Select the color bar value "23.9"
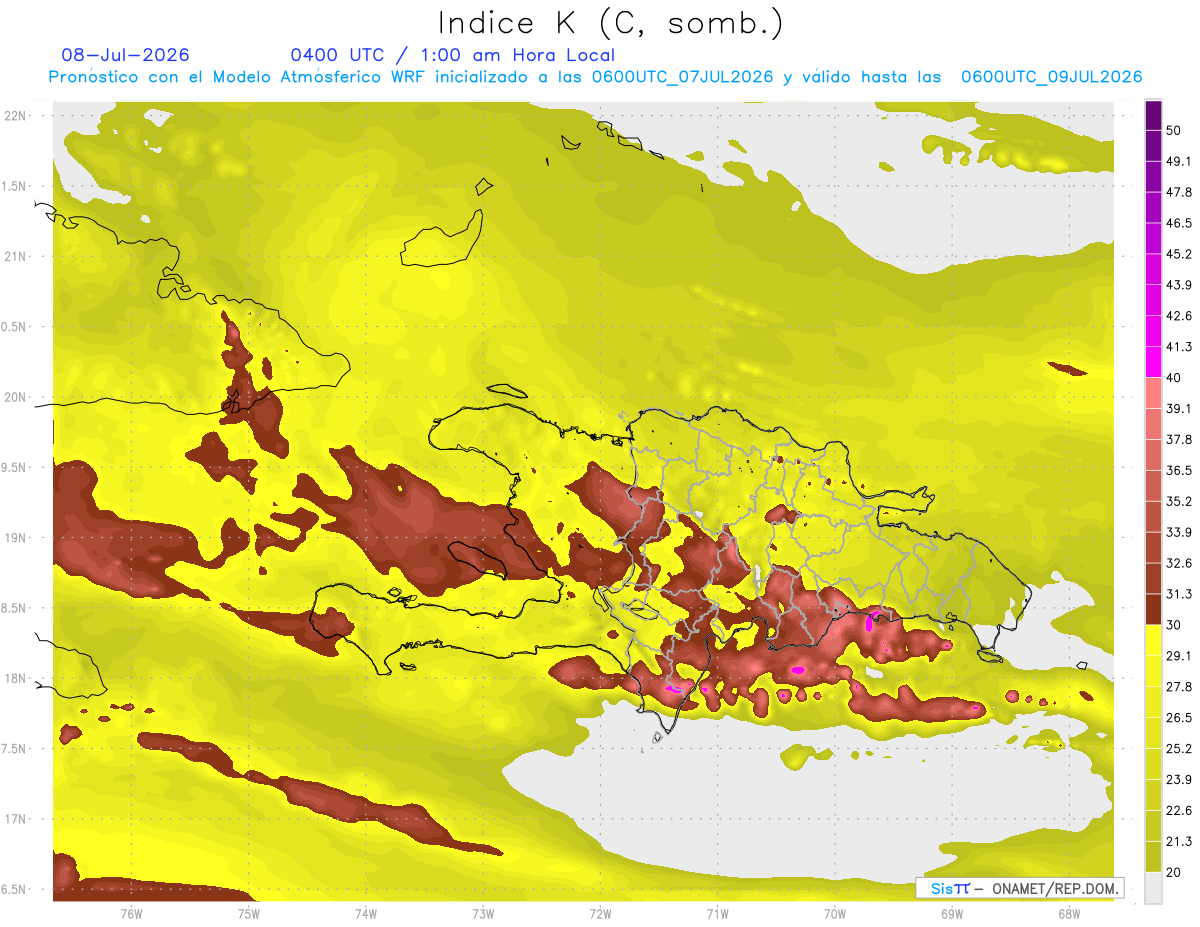 pos(1179,780)
